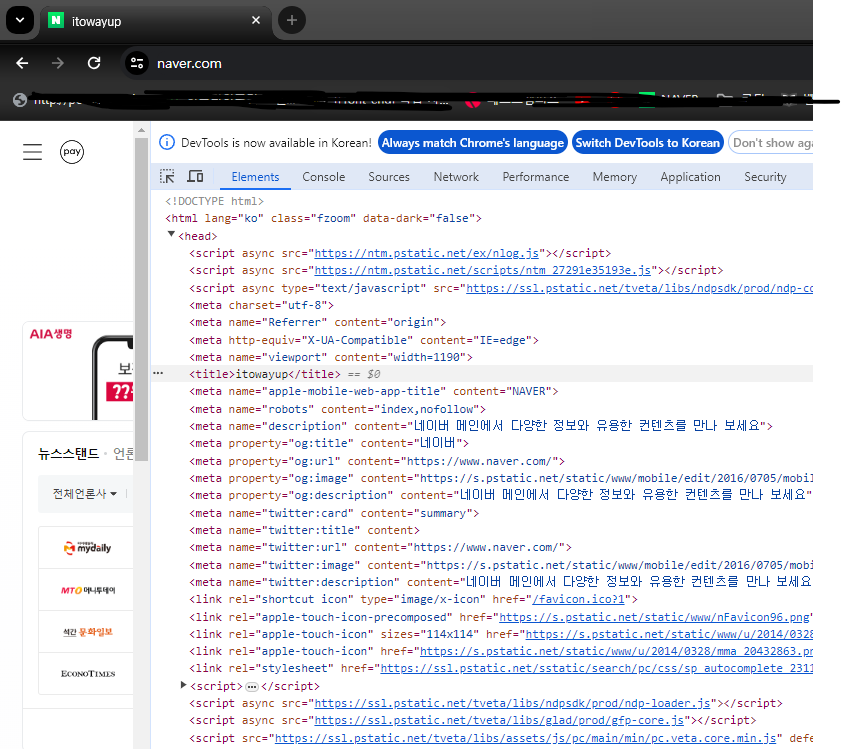Open the favicon.ico?1 href link
Image resolution: width=841 pixels, height=749 pixels.
click(578, 599)
